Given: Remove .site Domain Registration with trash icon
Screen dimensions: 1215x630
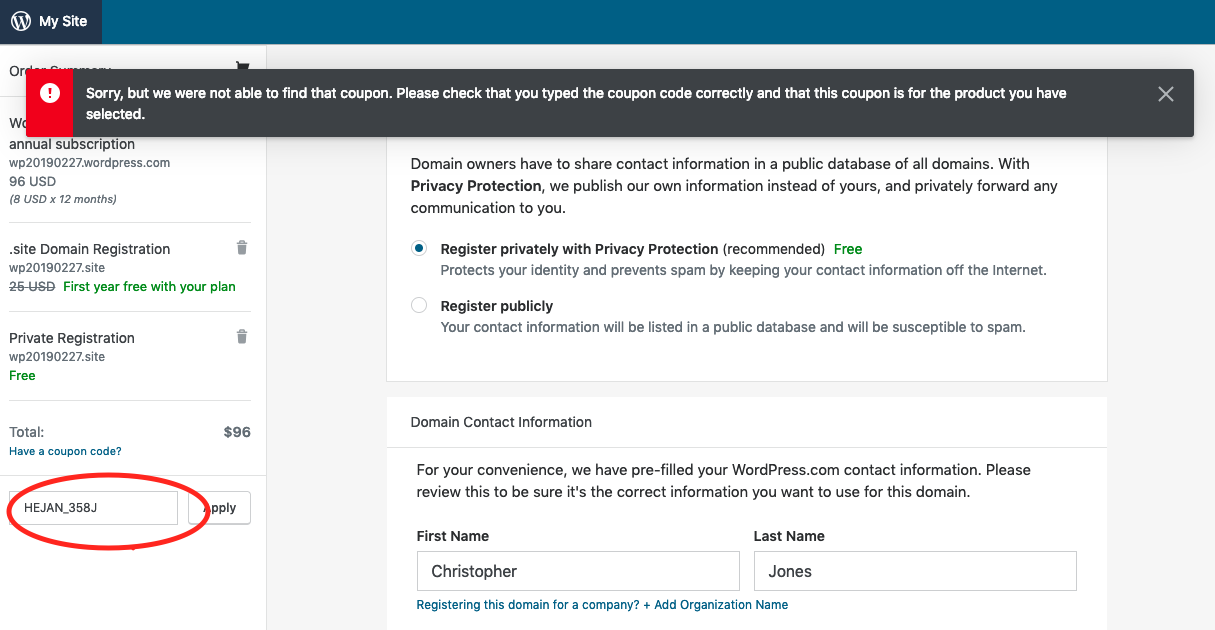Looking at the screenshot, I should (241, 247).
